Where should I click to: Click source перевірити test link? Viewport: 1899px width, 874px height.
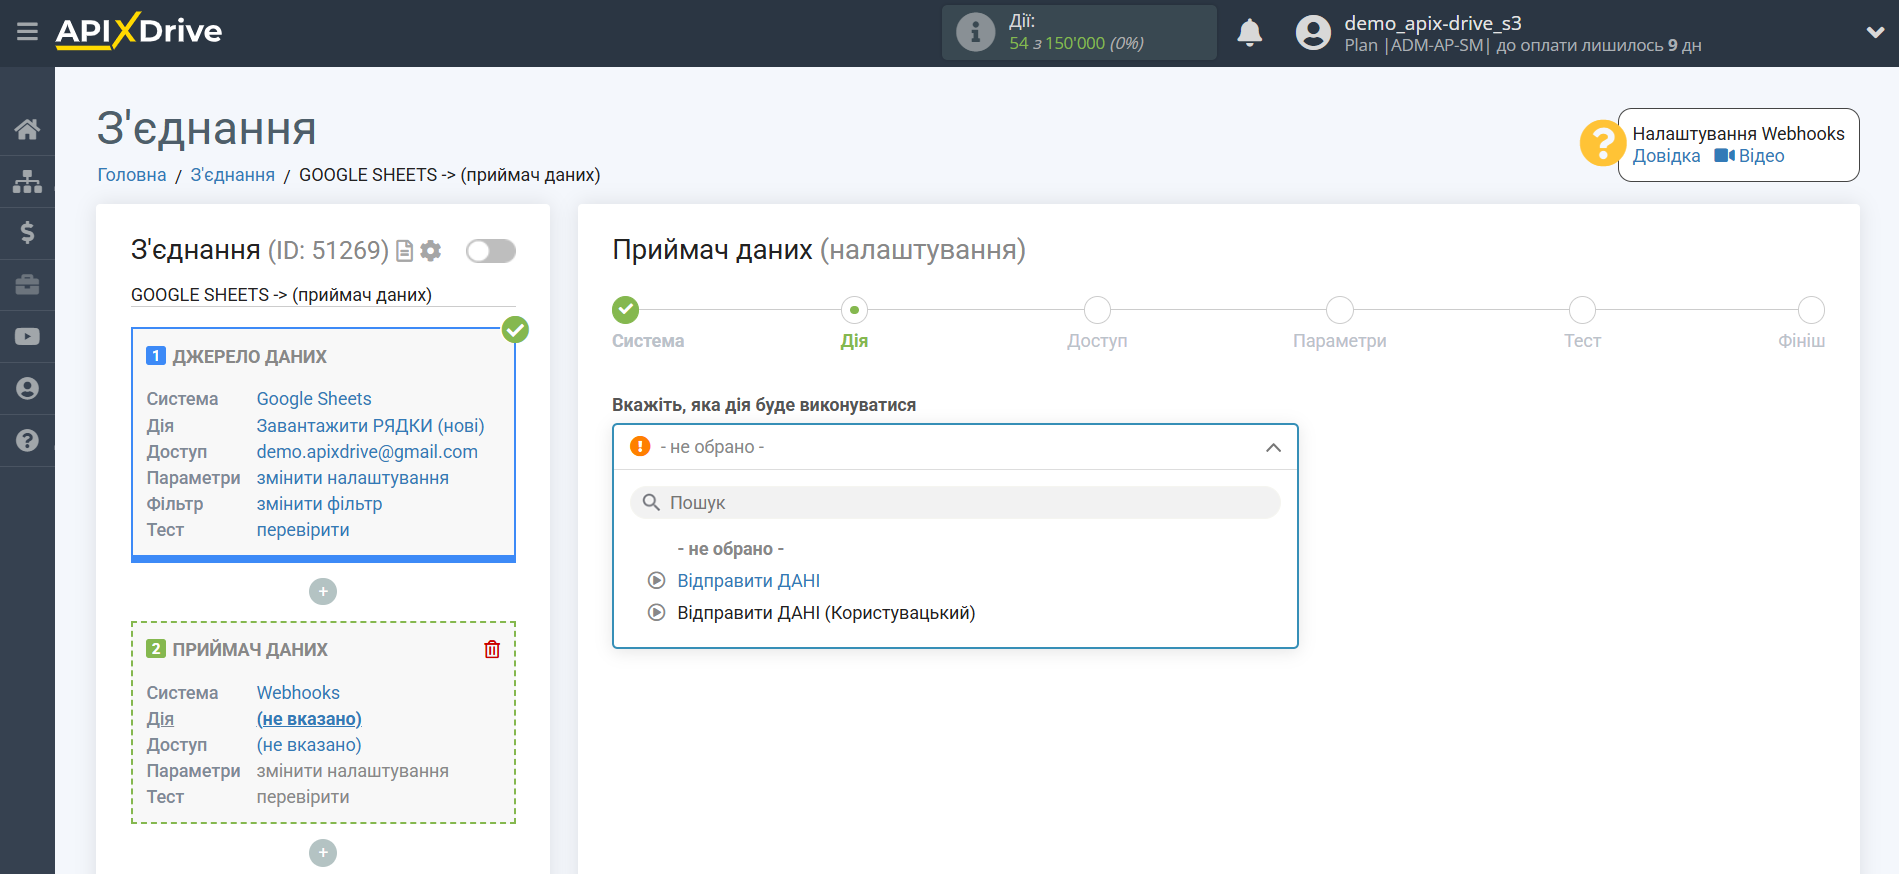pyautogui.click(x=303, y=530)
